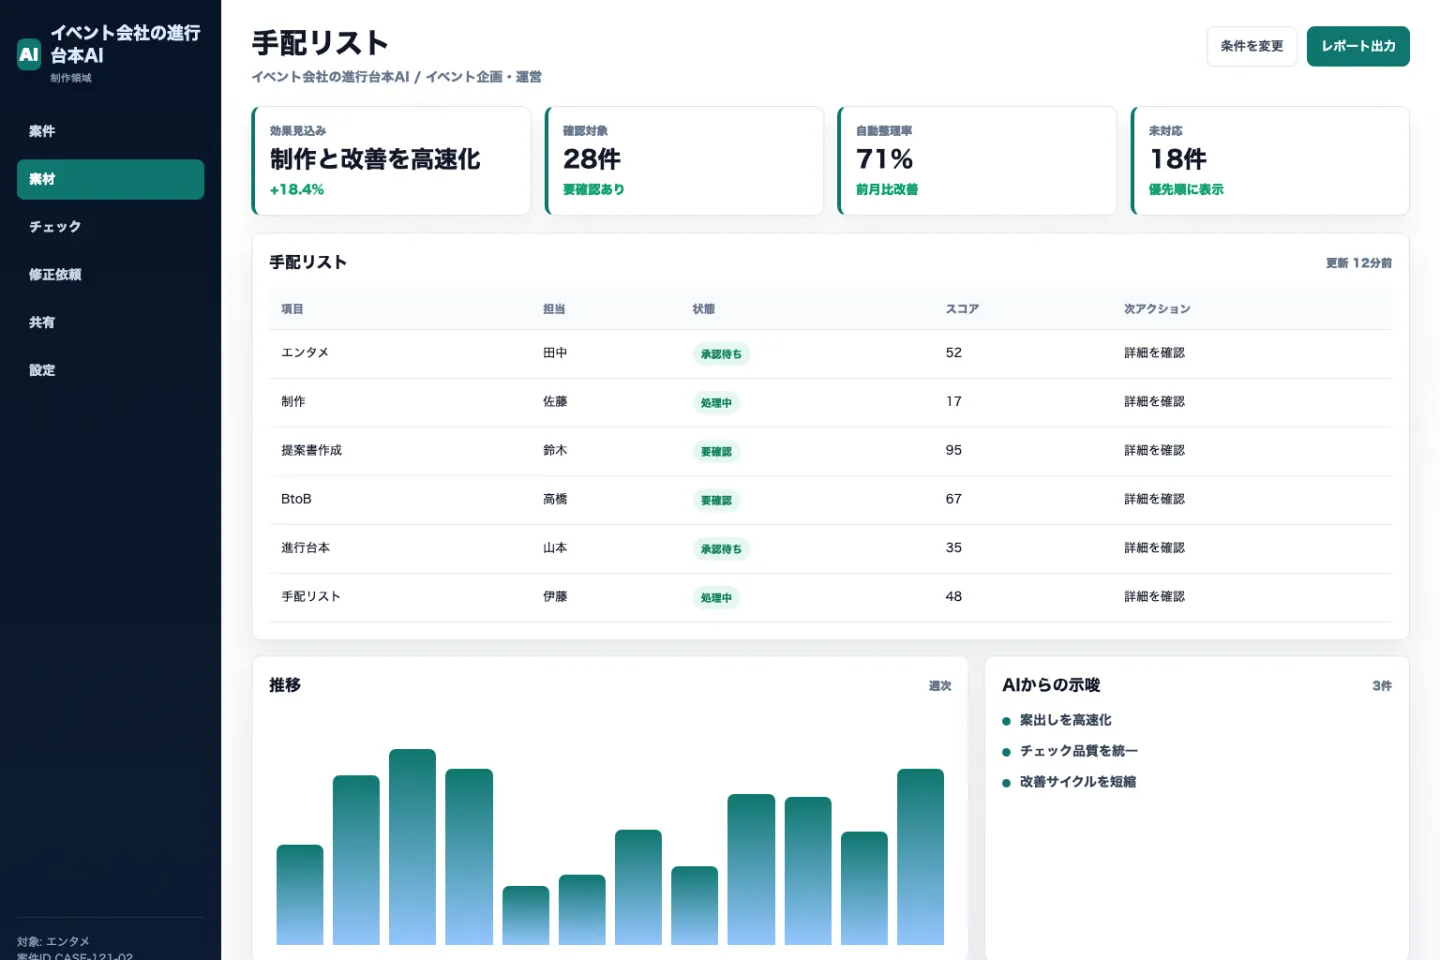The image size is (1440, 960).
Task: Click 詳細を確認 in the BtoB row
Action: 1154,499
